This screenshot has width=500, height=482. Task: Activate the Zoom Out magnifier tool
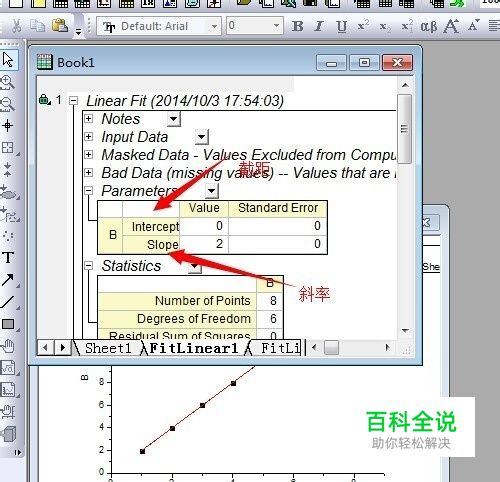pos(7,104)
